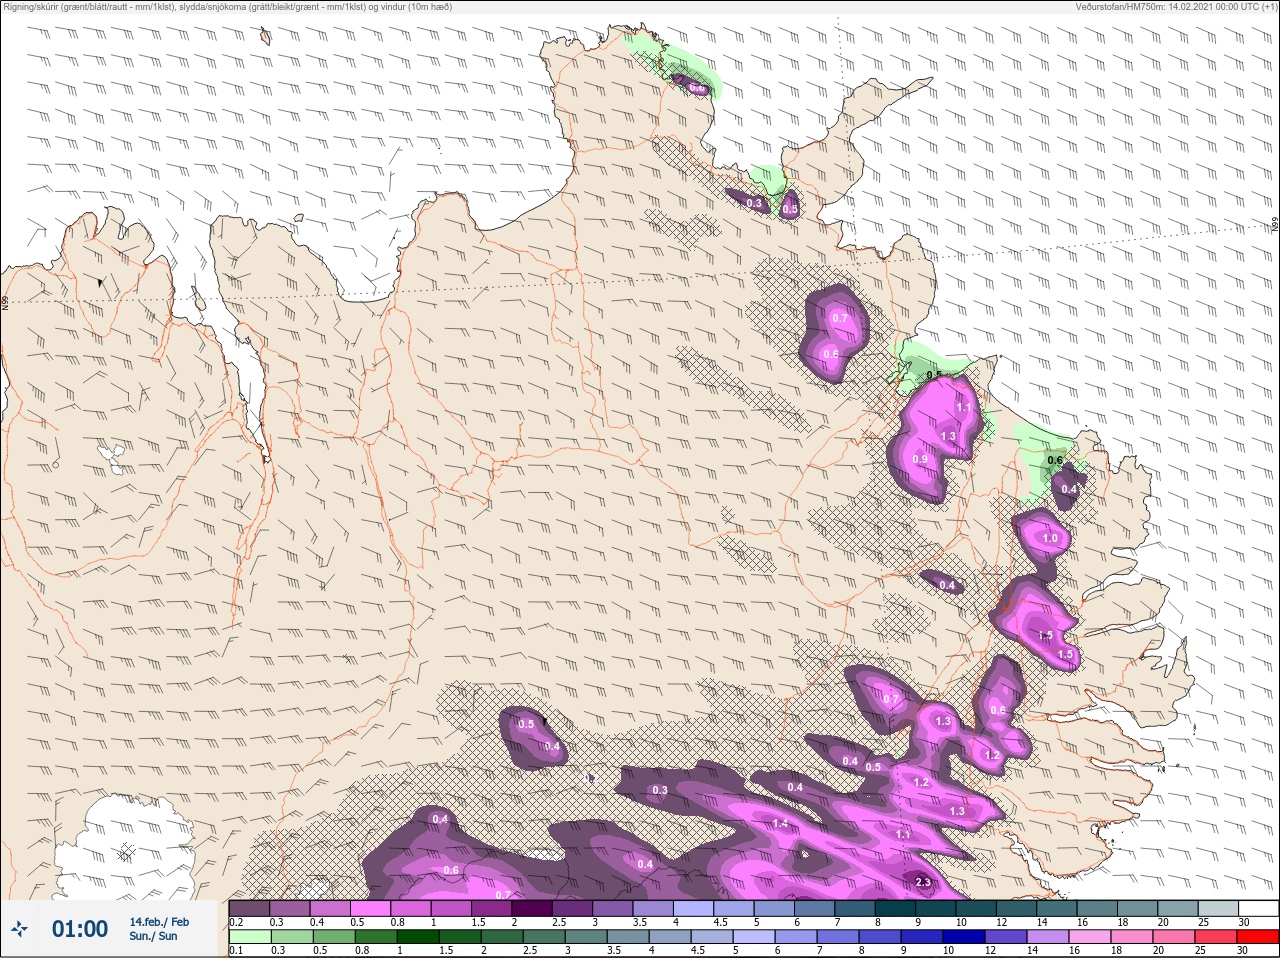Click the "1.0" precipitation value on the map

pos(1050,538)
